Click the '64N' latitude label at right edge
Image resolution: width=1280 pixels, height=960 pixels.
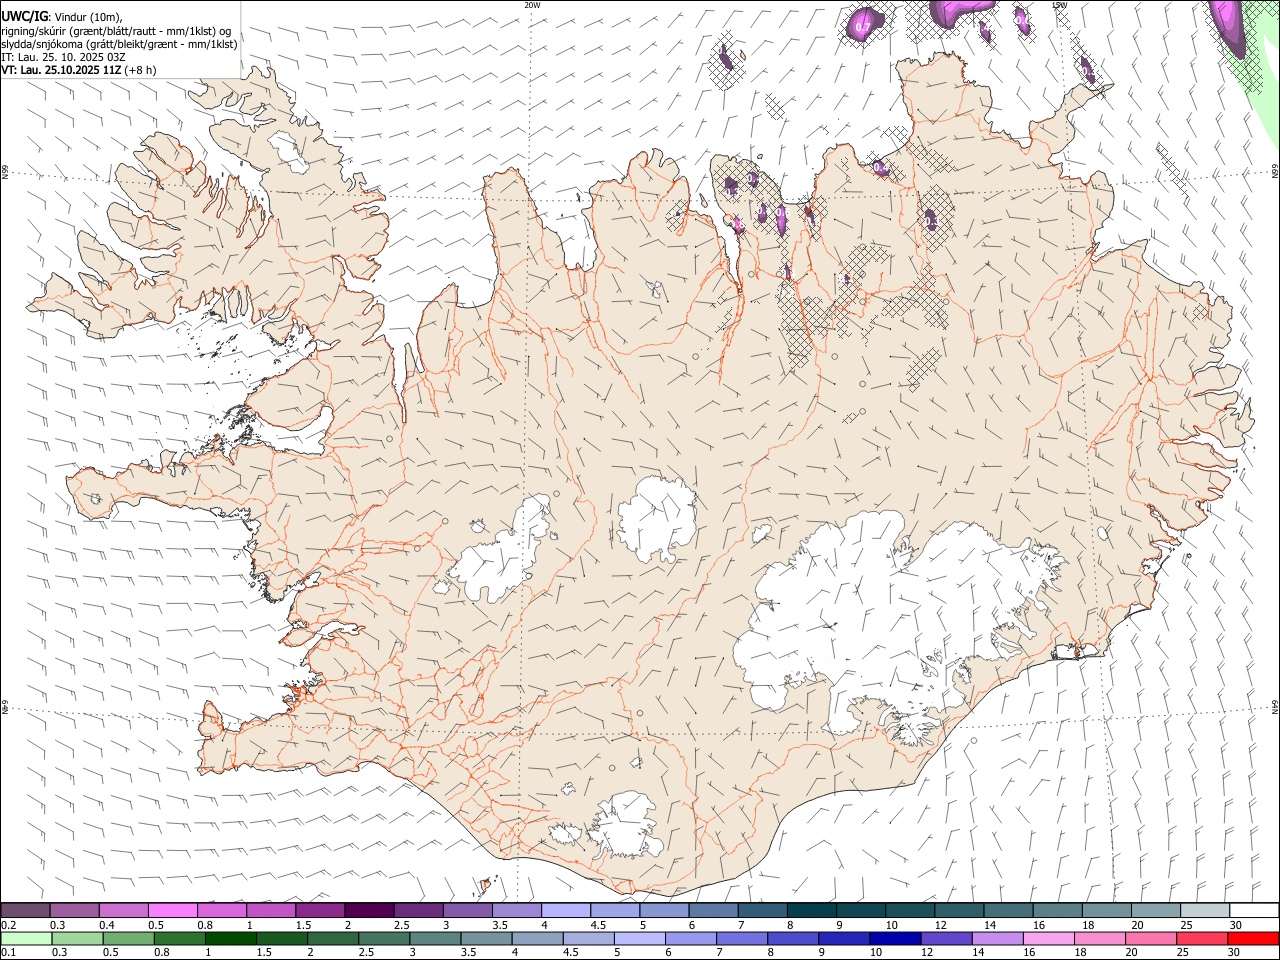(x=1275, y=706)
